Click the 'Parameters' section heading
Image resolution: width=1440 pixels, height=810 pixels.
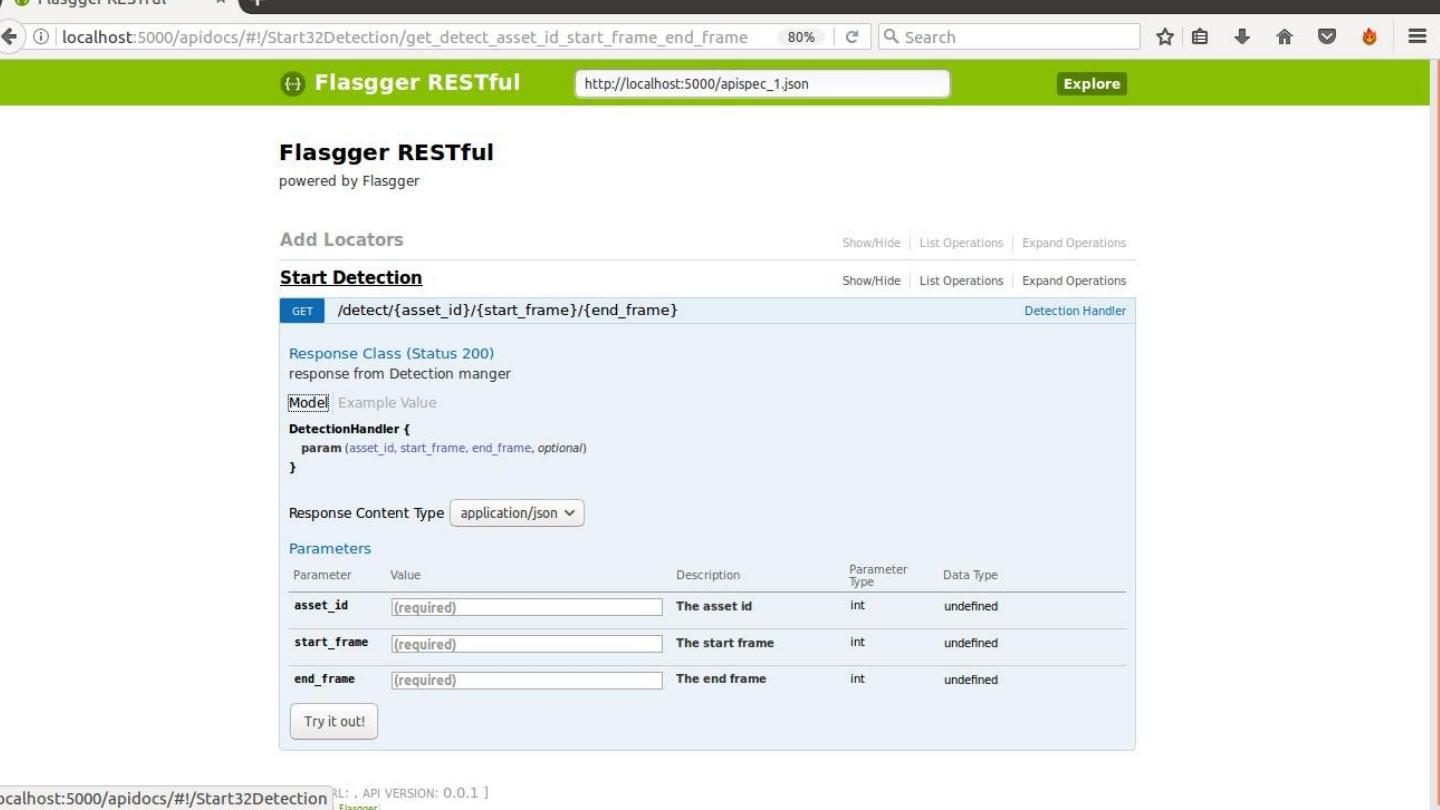tap(330, 549)
